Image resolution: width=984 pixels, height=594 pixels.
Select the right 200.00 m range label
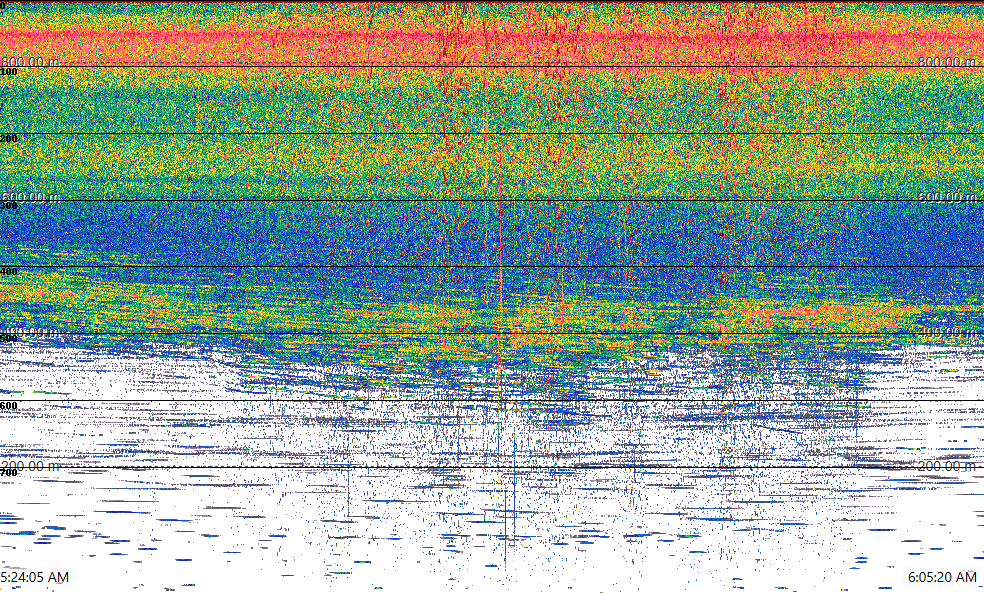coord(947,466)
